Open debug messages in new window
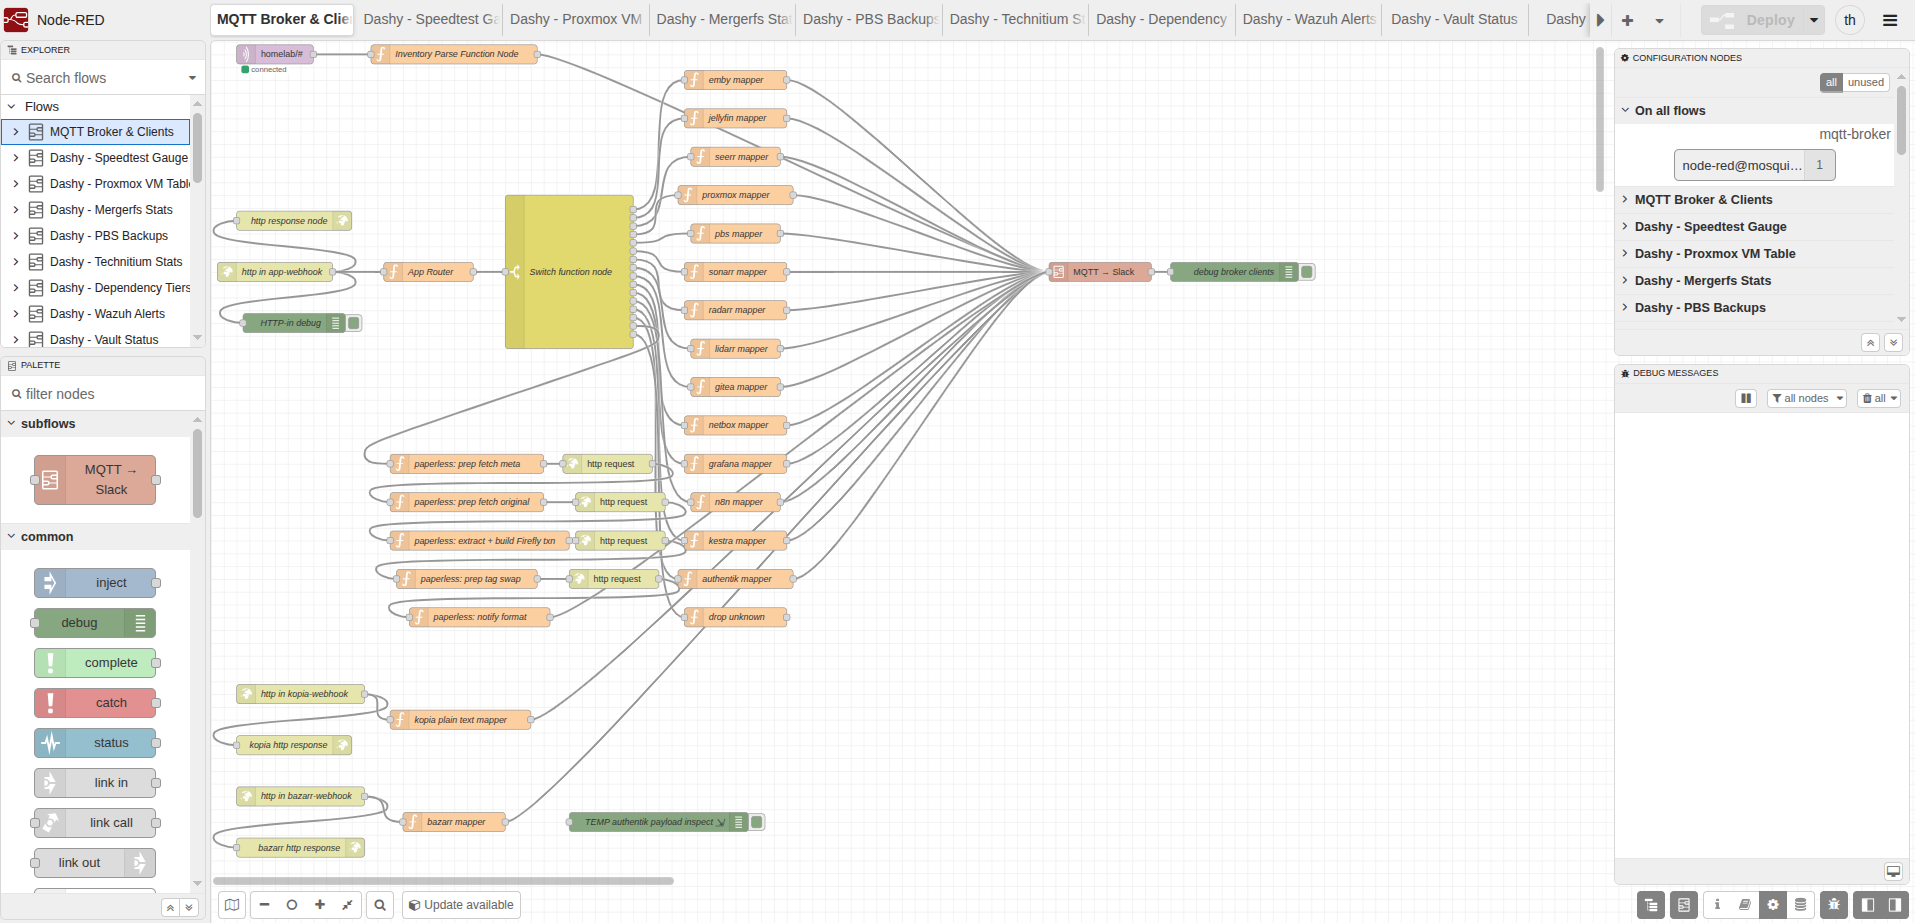 (x=1893, y=871)
